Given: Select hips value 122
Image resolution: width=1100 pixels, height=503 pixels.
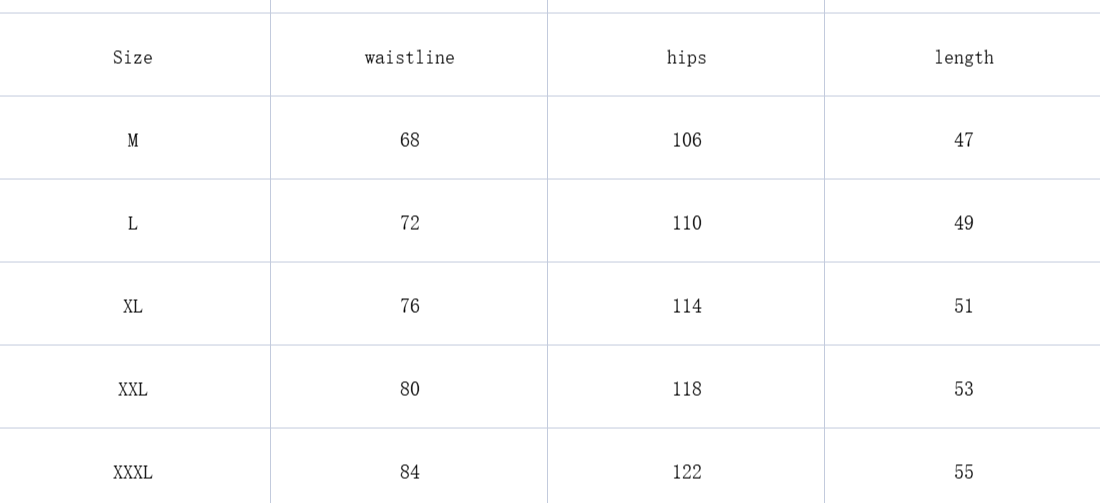Looking at the screenshot, I should [686, 472].
